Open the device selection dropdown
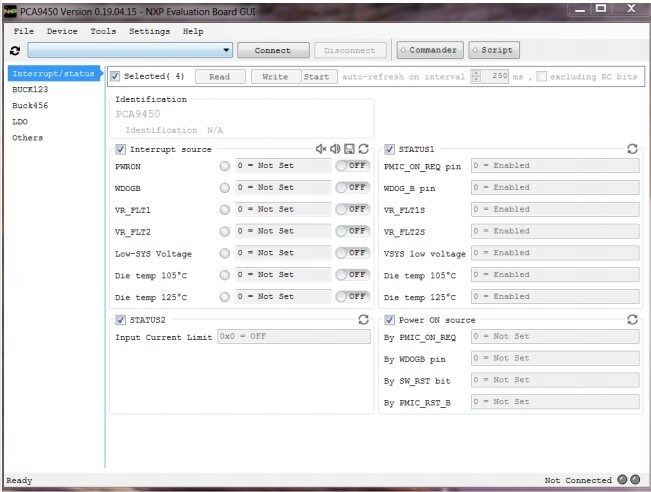The width and height of the screenshot is (651, 492). tap(227, 50)
